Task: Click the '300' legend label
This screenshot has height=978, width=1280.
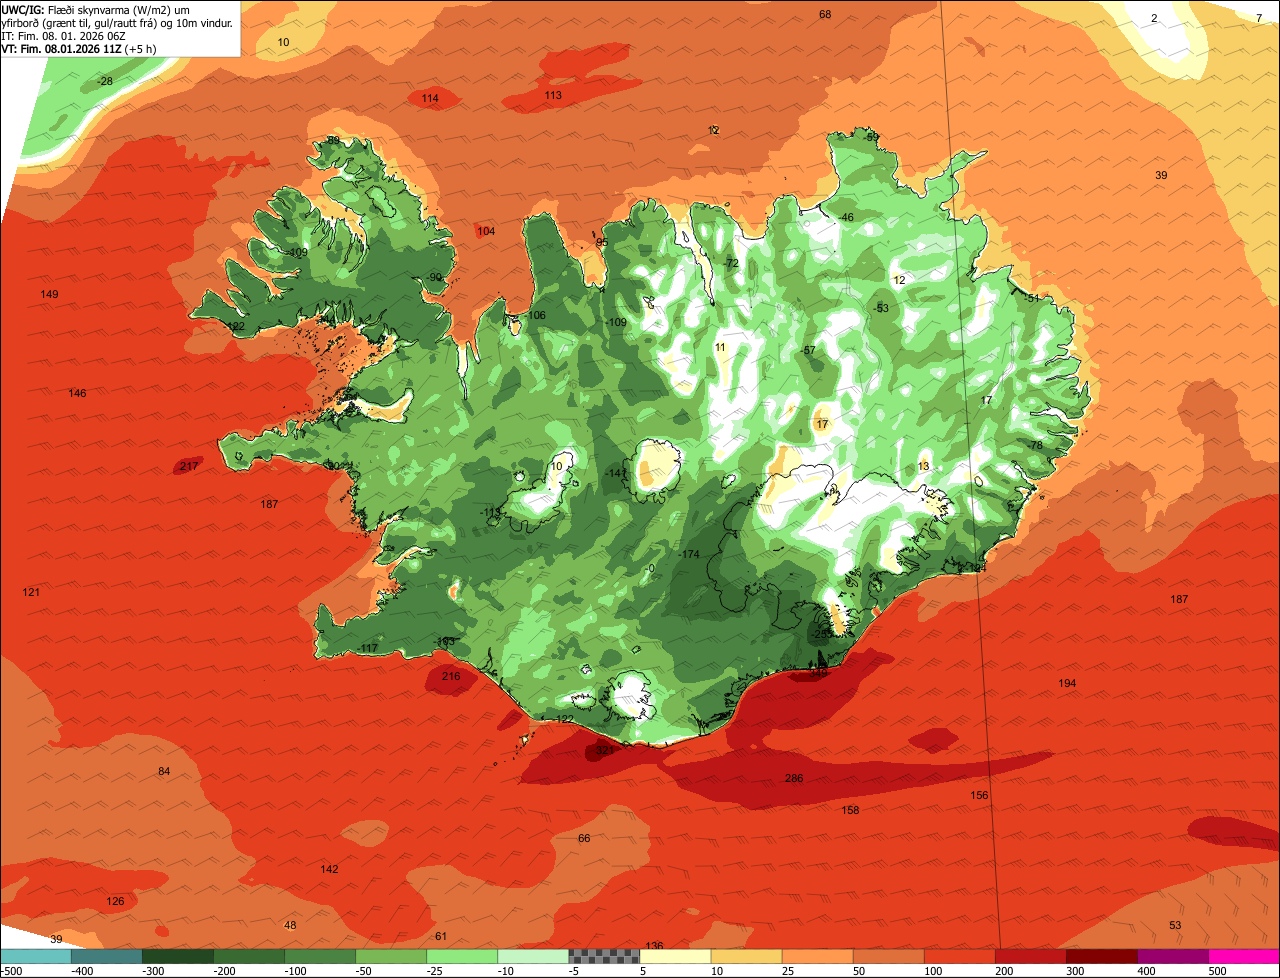Action: 1076,970
